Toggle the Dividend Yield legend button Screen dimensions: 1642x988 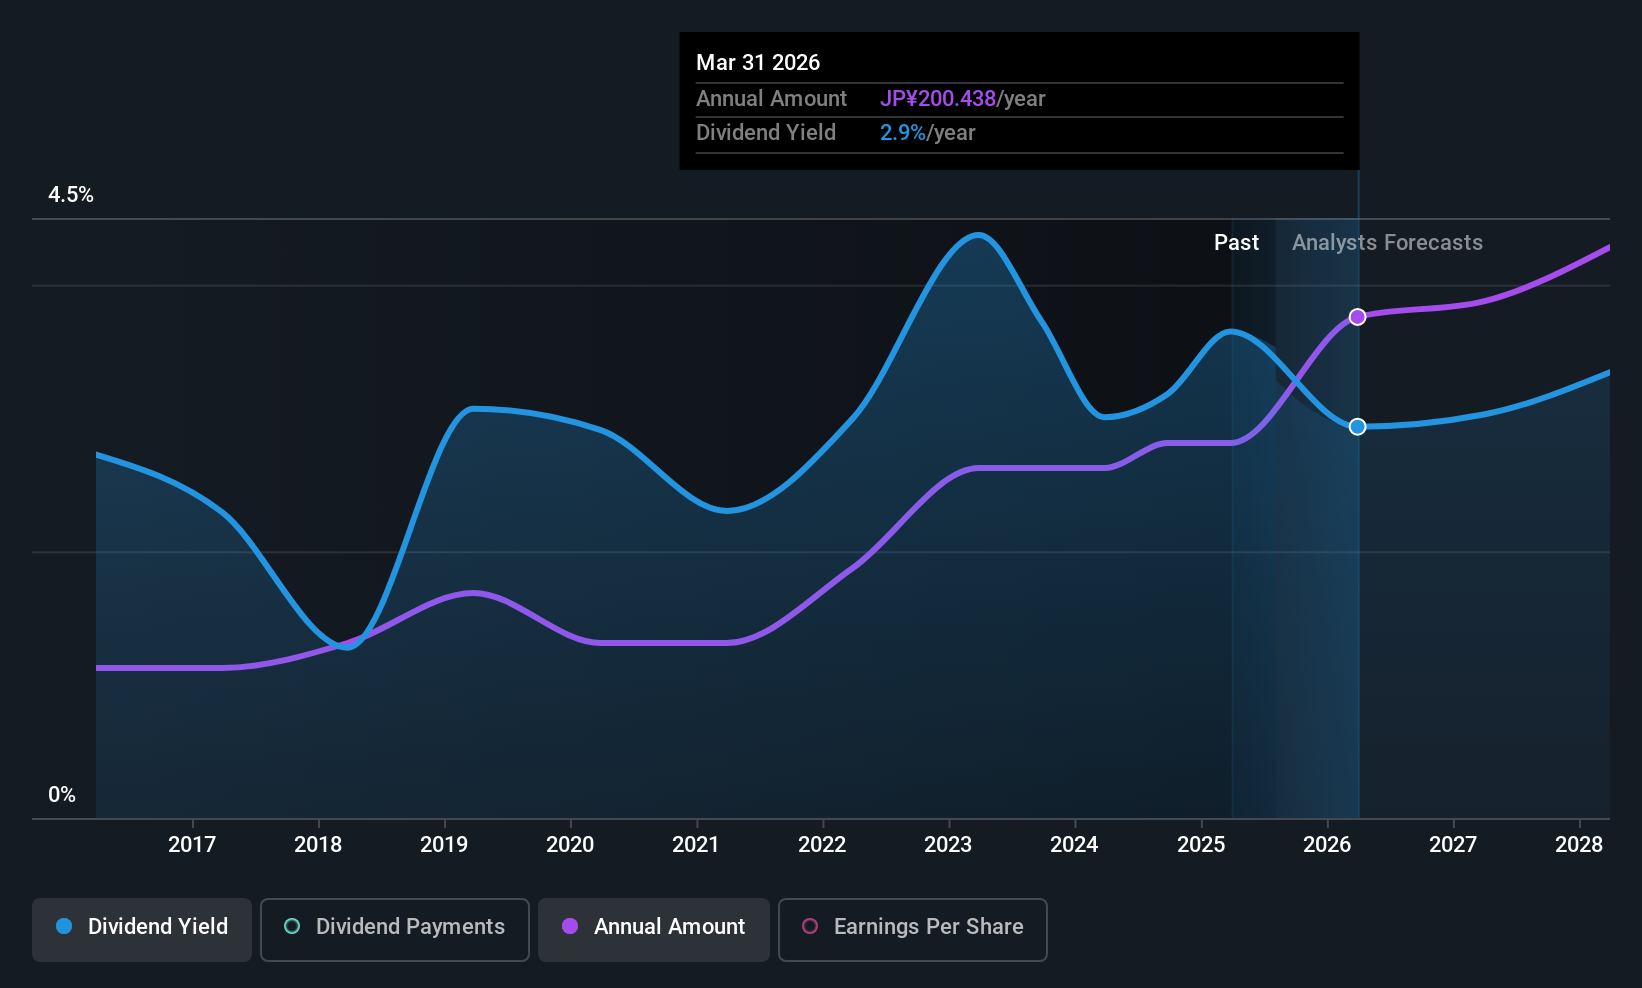pyautogui.click(x=142, y=929)
